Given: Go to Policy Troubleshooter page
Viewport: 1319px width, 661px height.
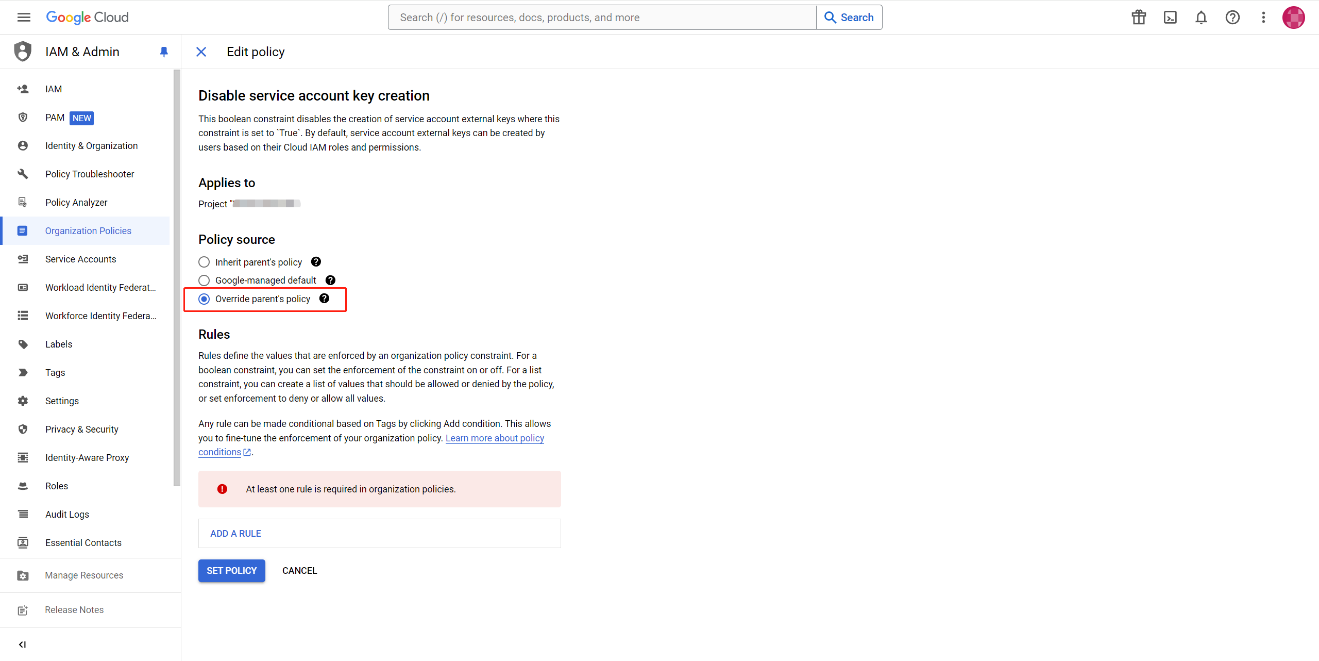Looking at the screenshot, I should pyautogui.click(x=89, y=174).
